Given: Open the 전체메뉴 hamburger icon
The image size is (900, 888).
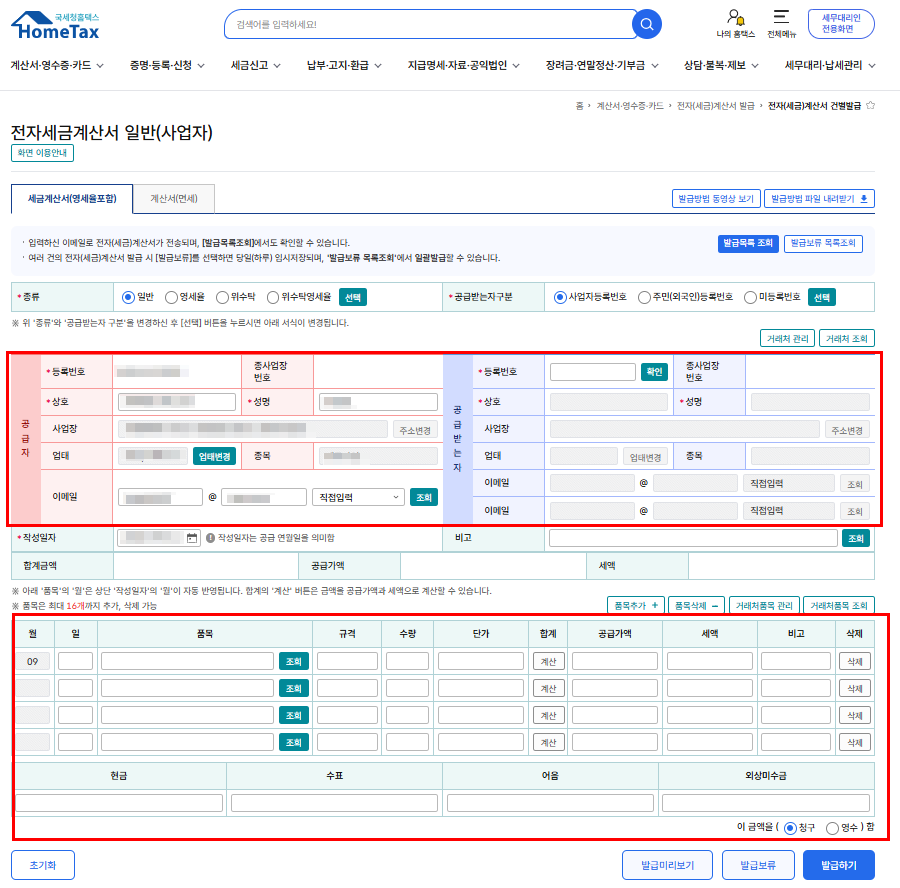Looking at the screenshot, I should pos(781,18).
